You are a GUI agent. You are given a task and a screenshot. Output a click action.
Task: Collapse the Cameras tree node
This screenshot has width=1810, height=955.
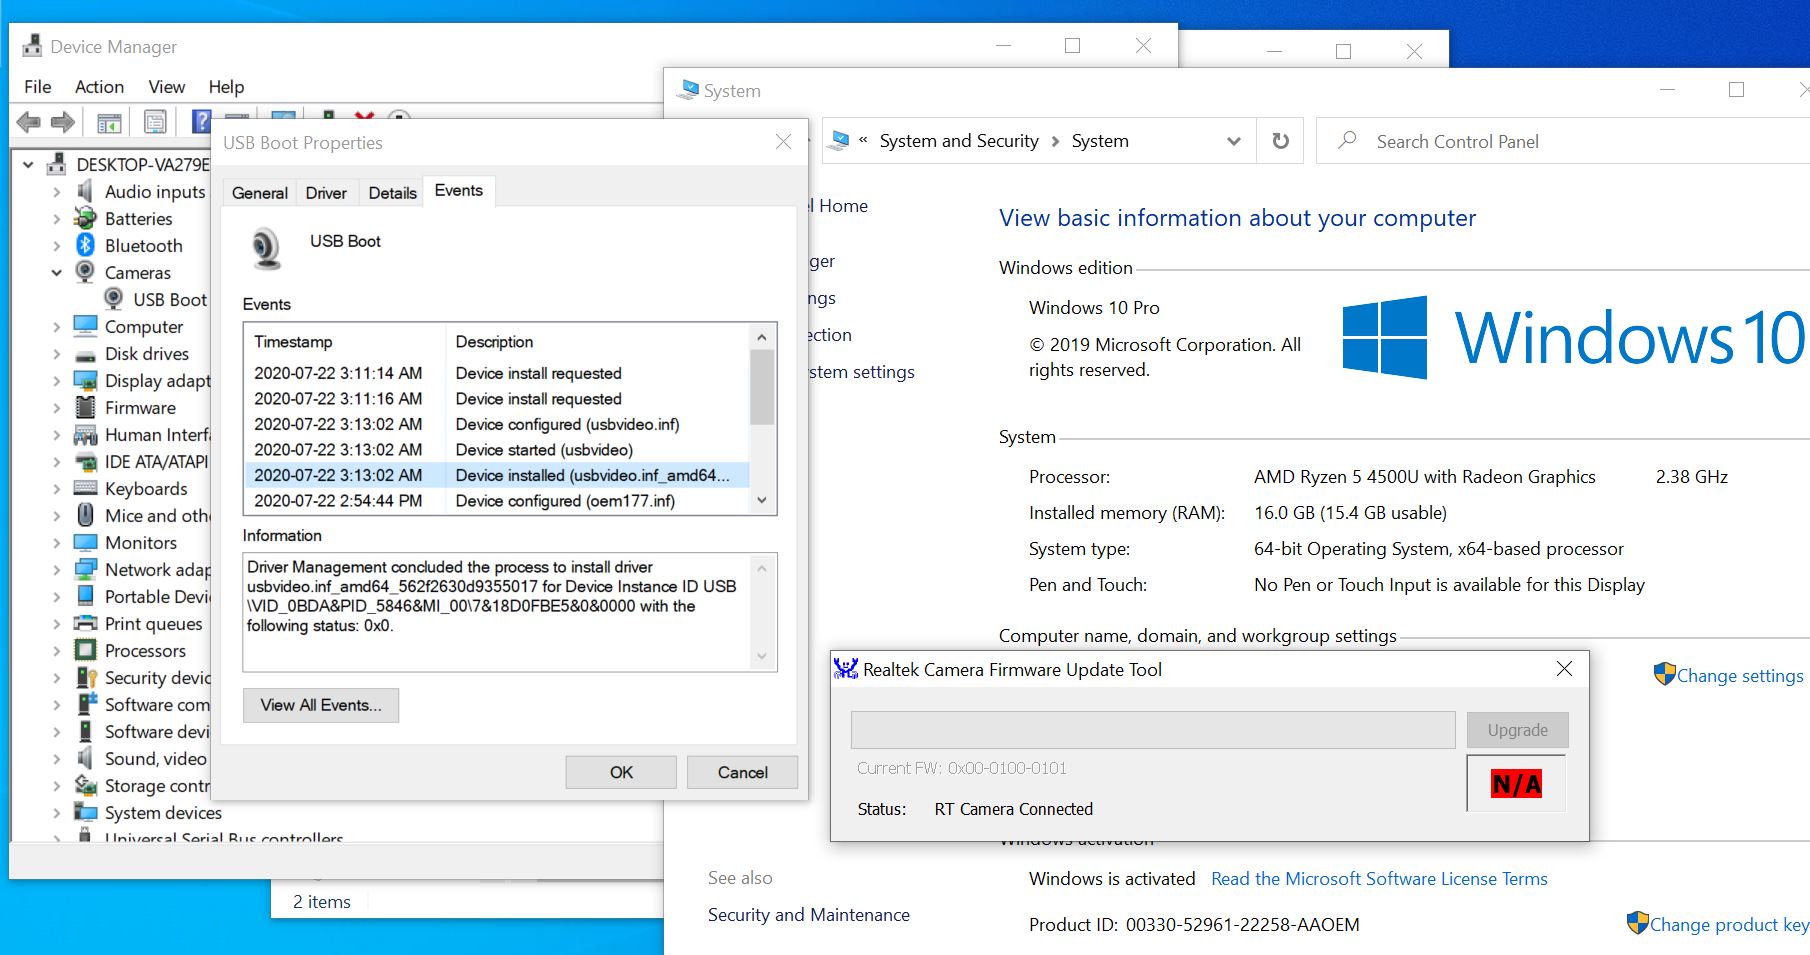[57, 272]
